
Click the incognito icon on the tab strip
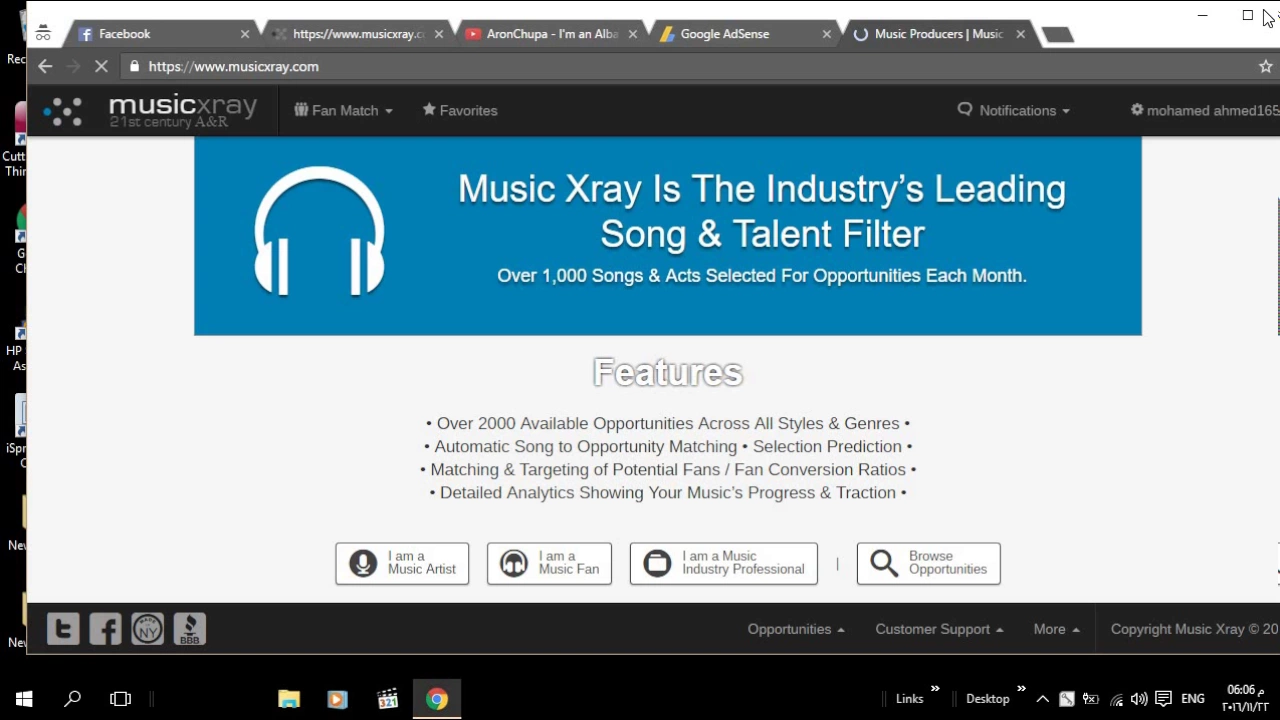point(42,33)
